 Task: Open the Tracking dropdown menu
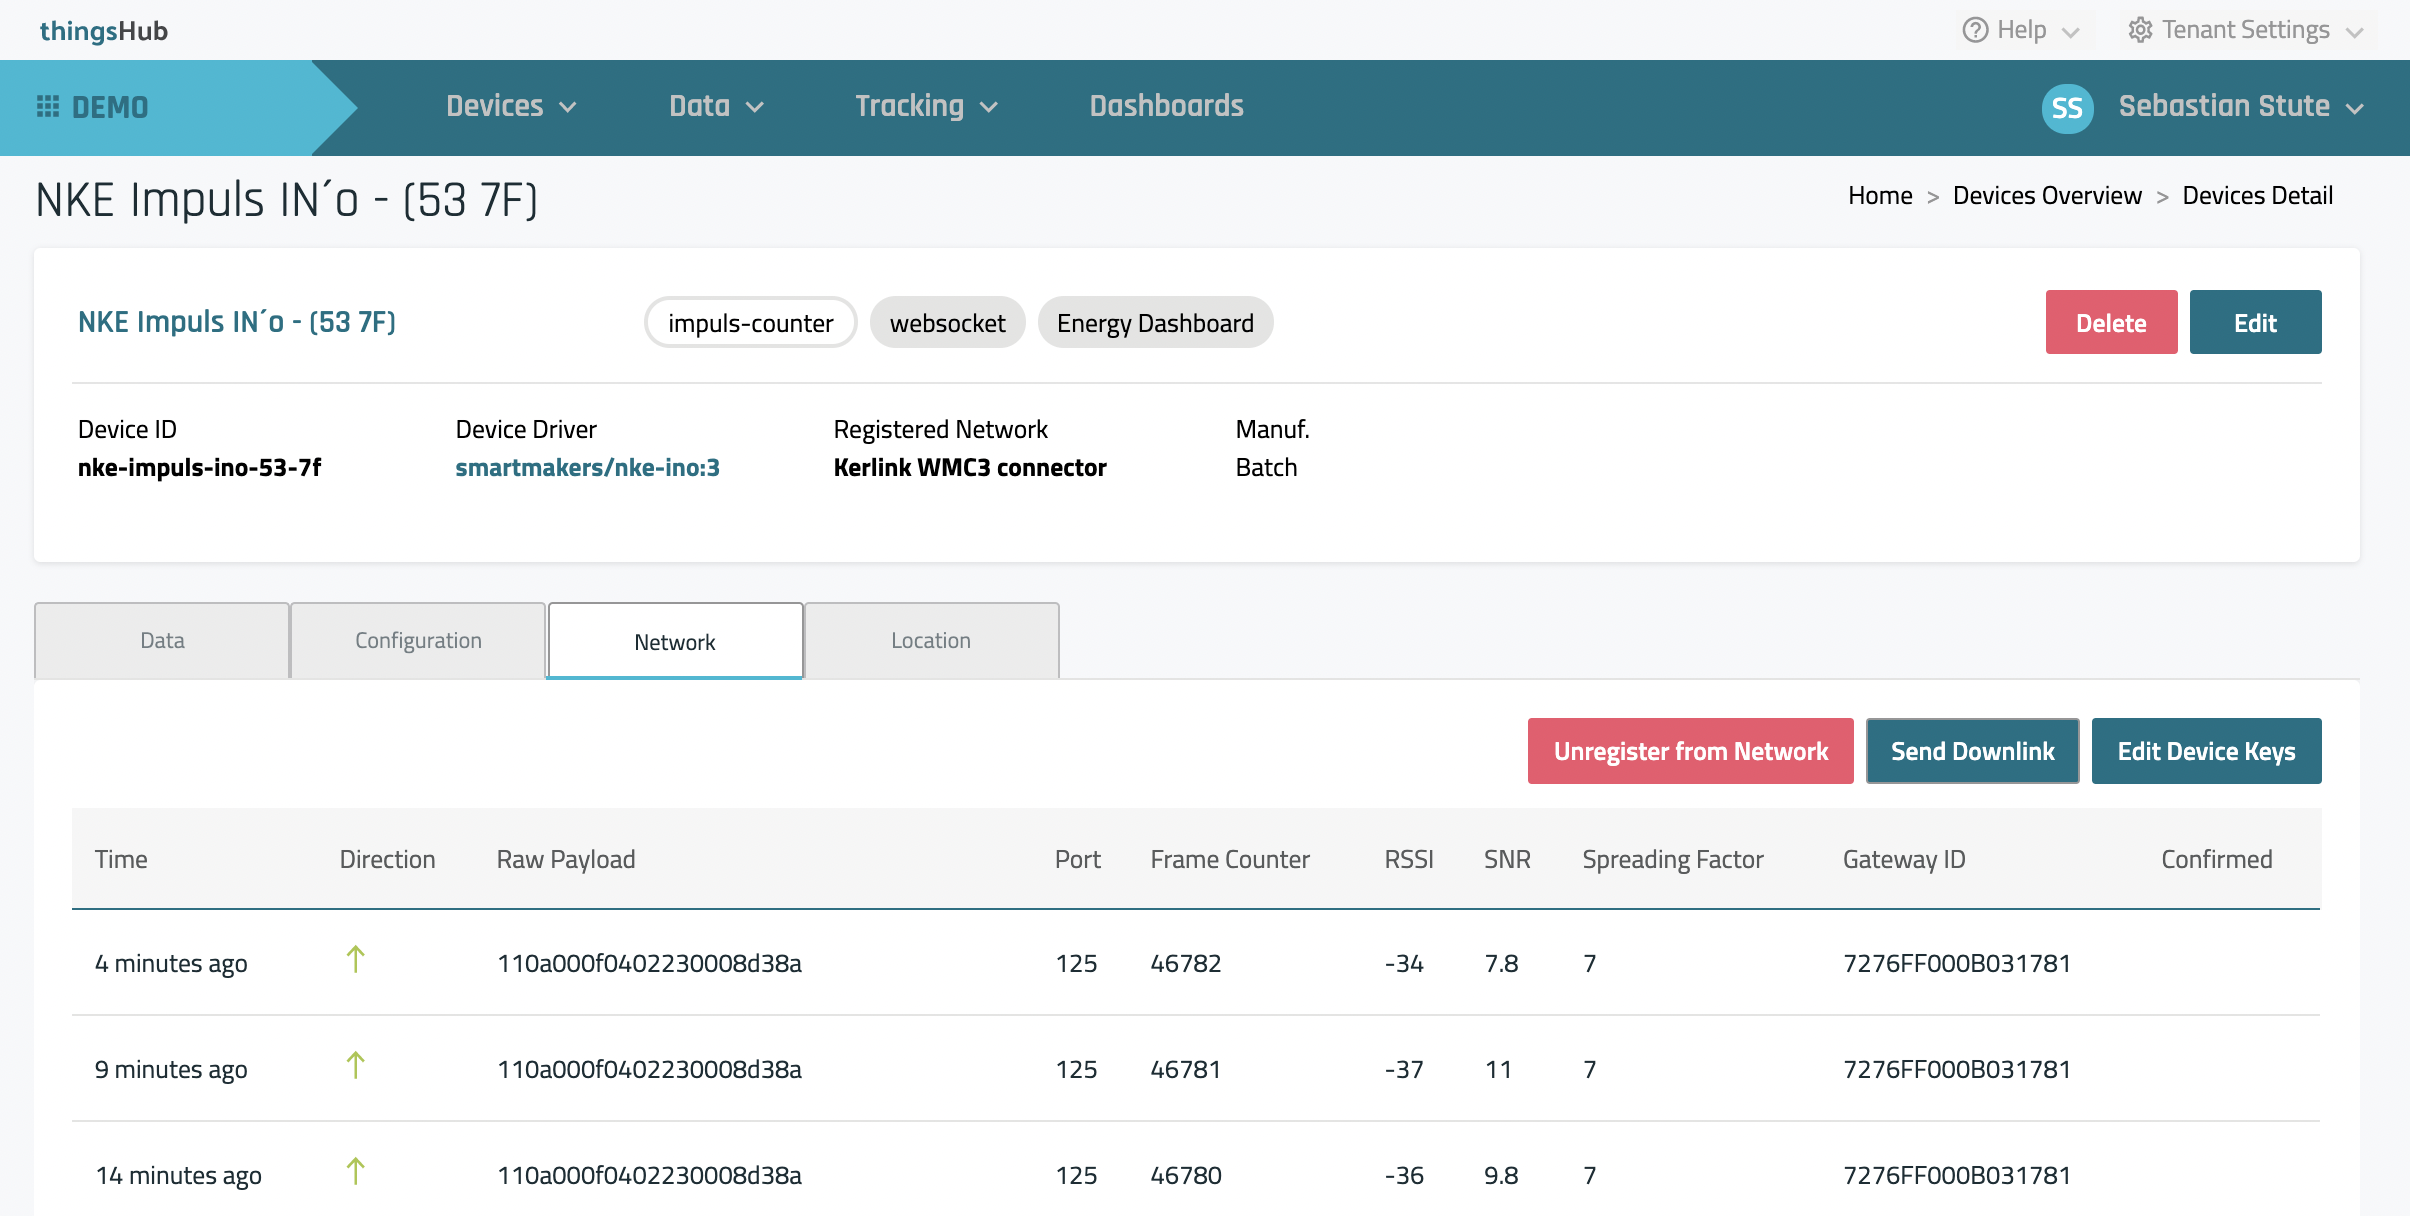926,106
